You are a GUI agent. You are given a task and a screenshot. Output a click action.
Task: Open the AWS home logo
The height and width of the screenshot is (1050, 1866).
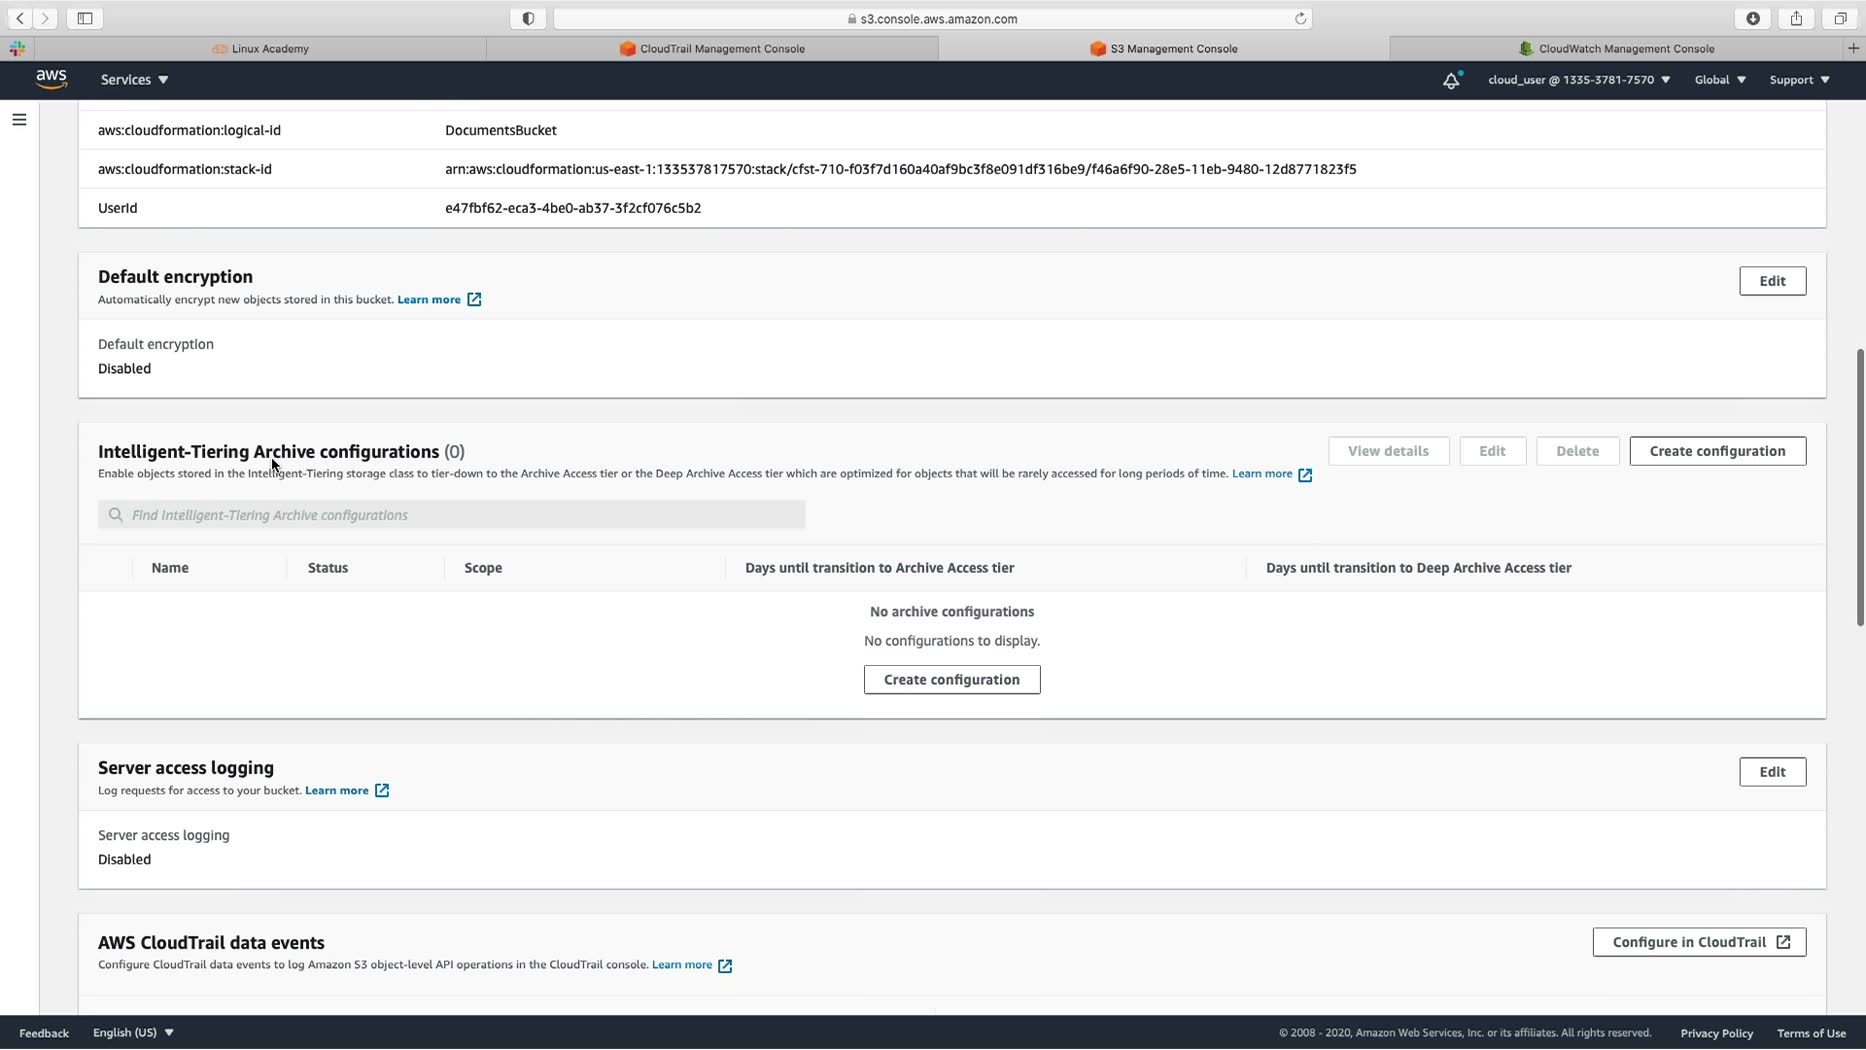[x=51, y=79]
